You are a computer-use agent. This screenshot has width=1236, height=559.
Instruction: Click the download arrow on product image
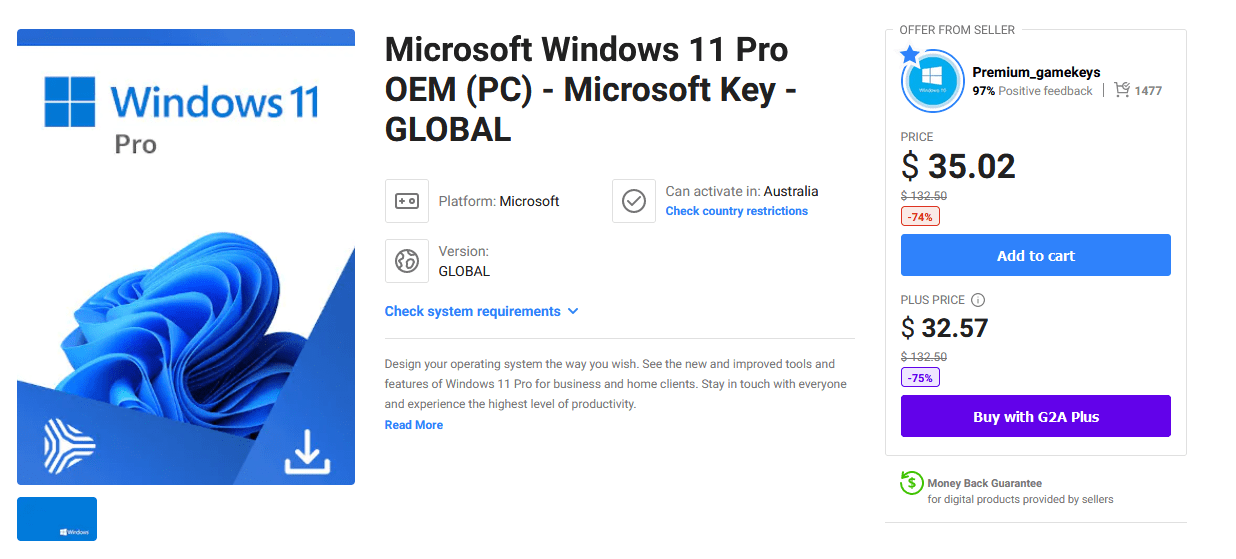(x=307, y=453)
